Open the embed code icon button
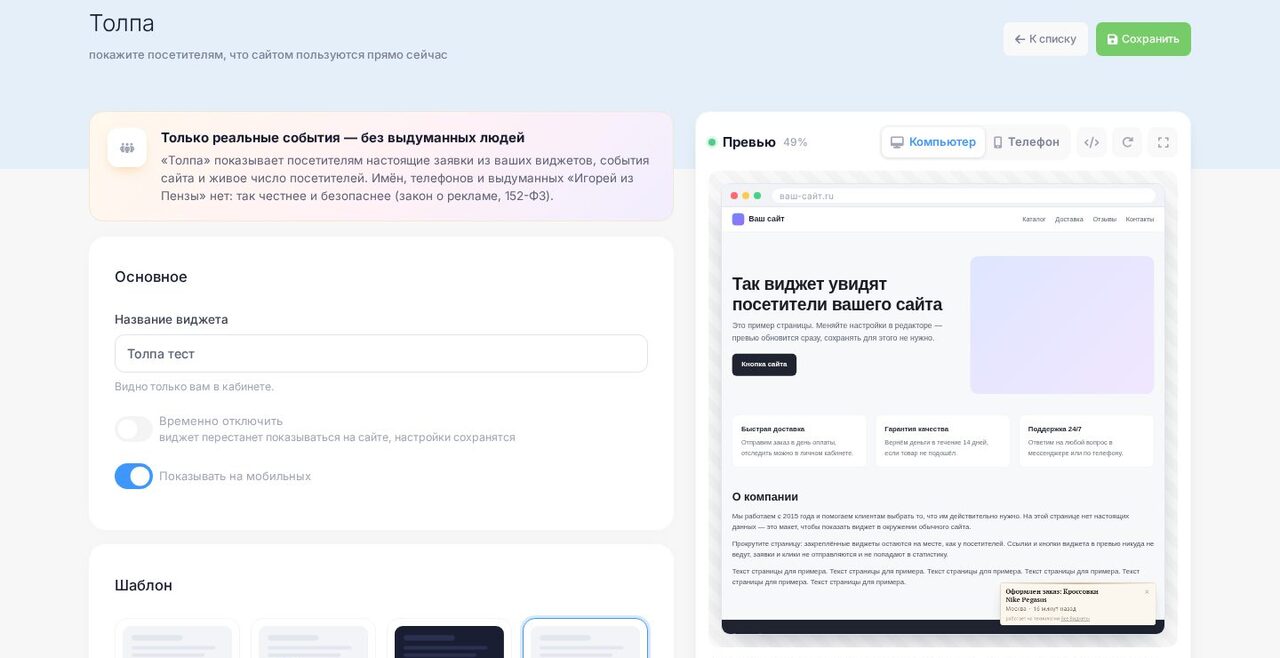Viewport: 1280px width, 658px height. 1092,142
